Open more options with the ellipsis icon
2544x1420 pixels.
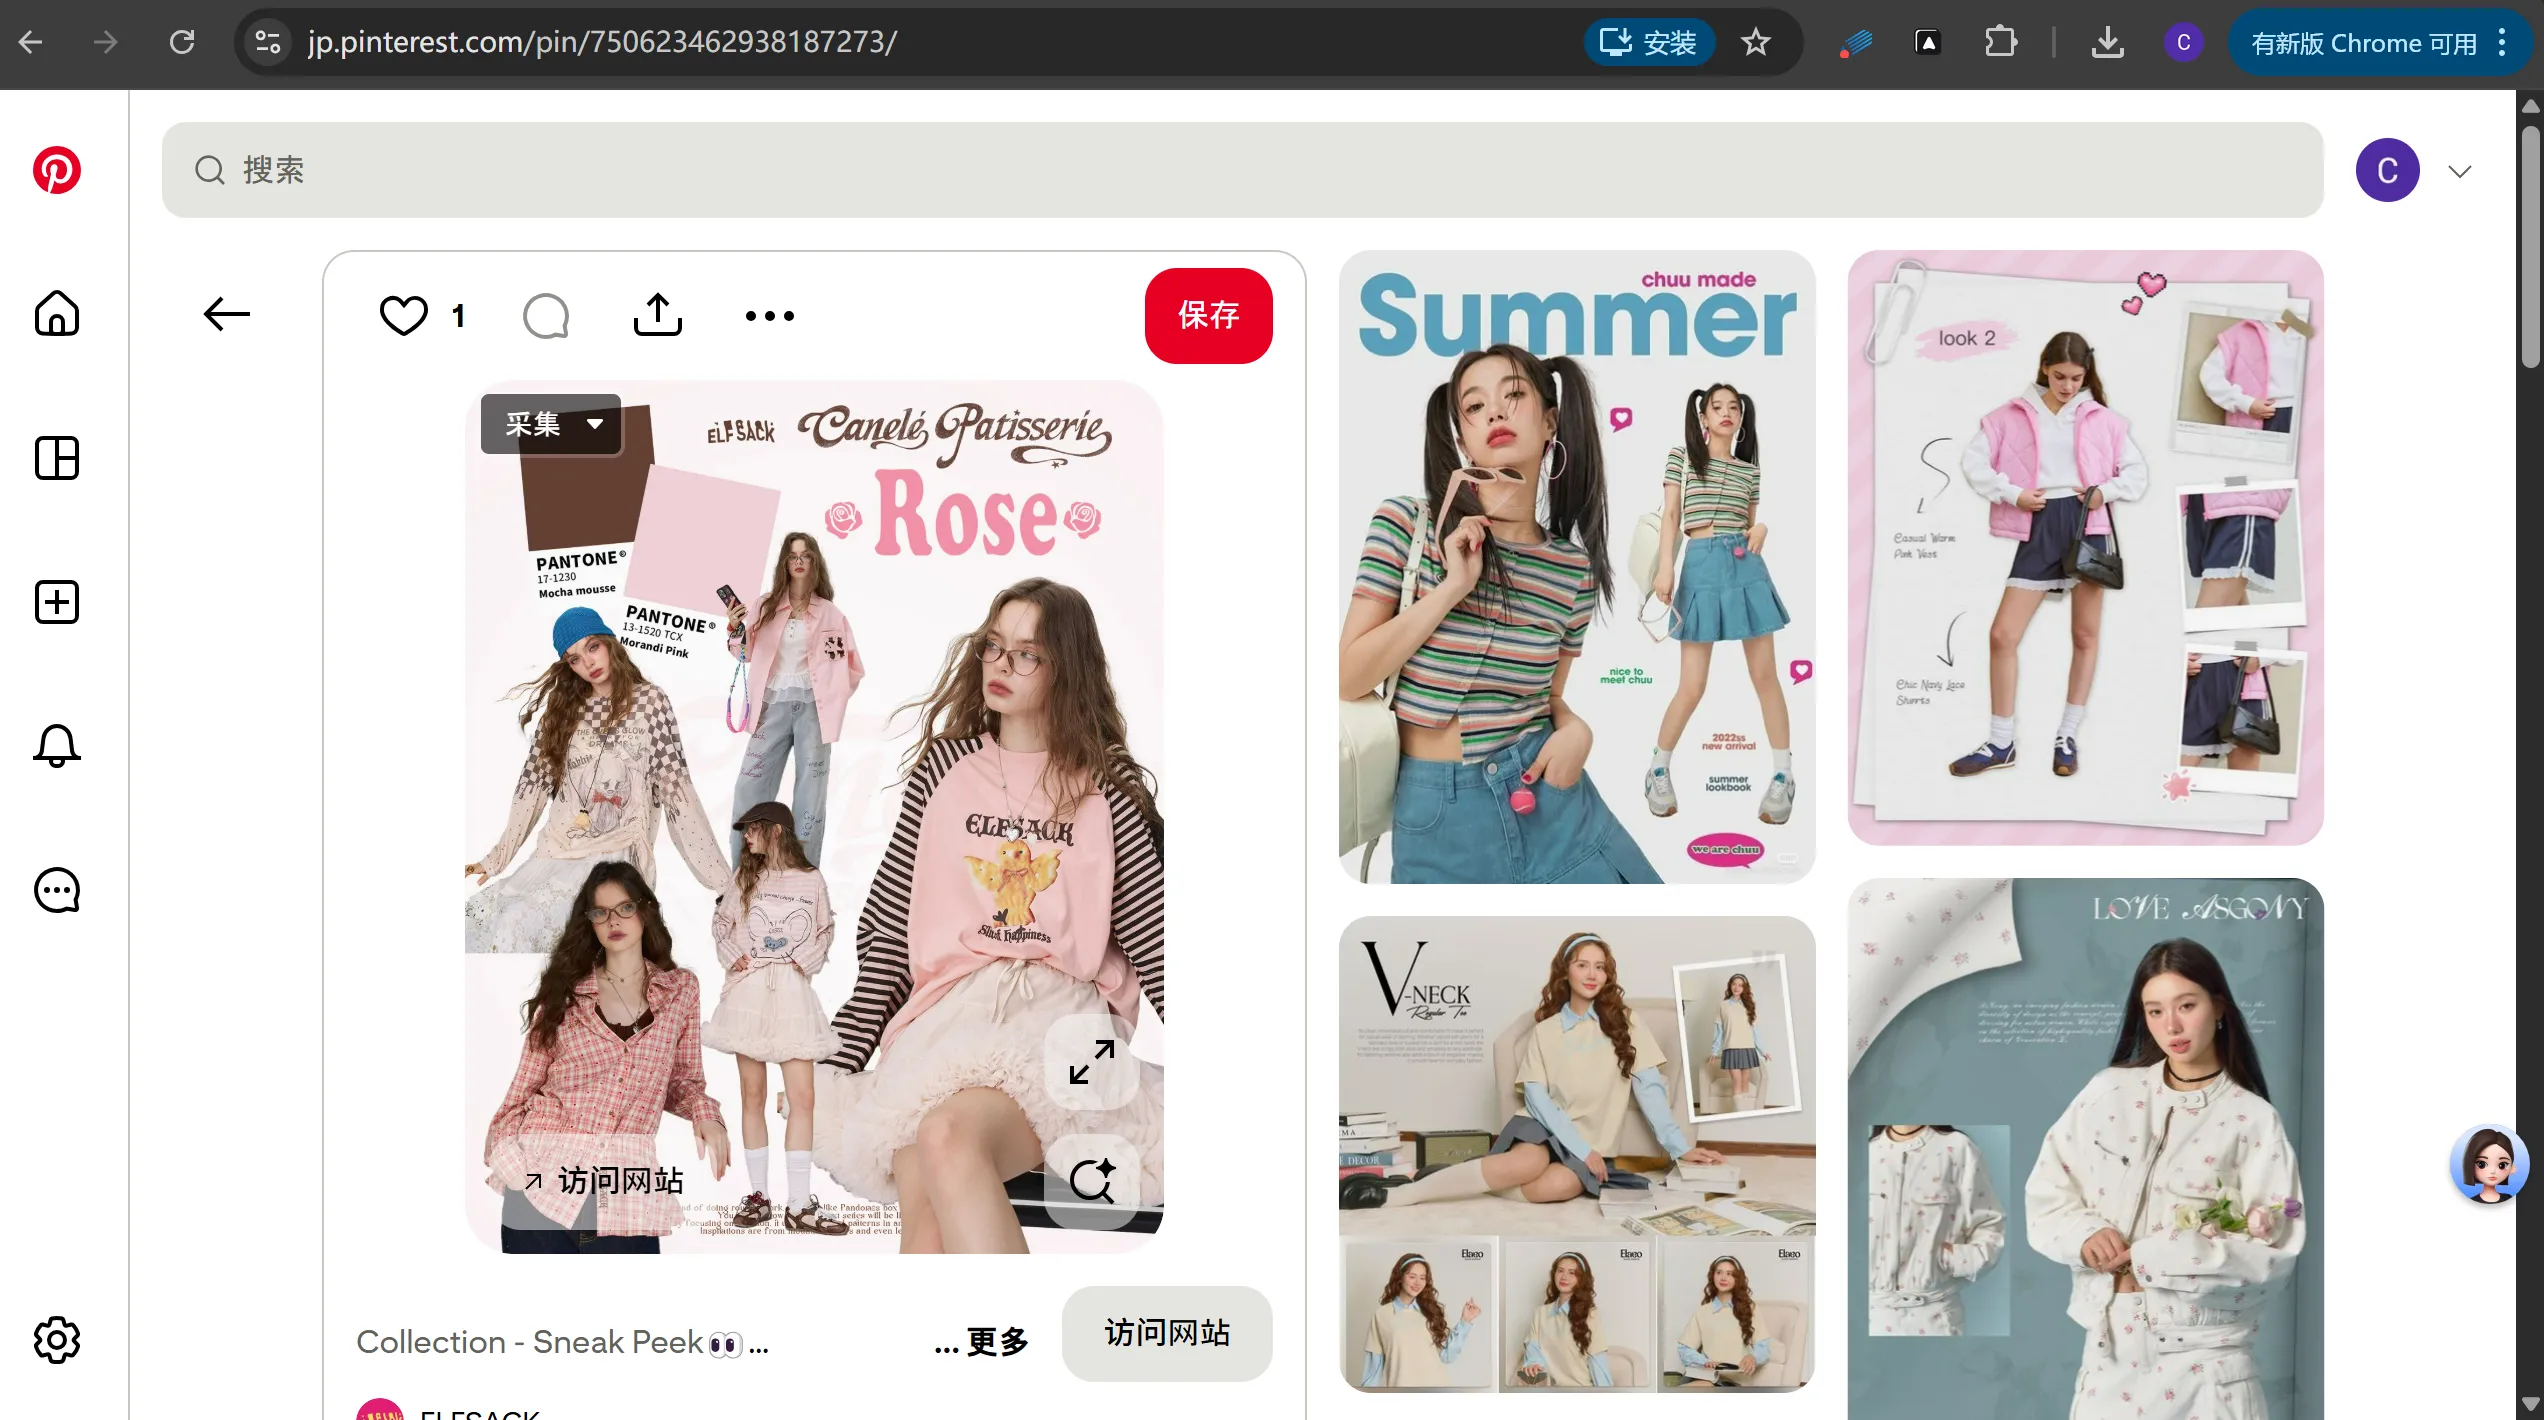(x=768, y=315)
